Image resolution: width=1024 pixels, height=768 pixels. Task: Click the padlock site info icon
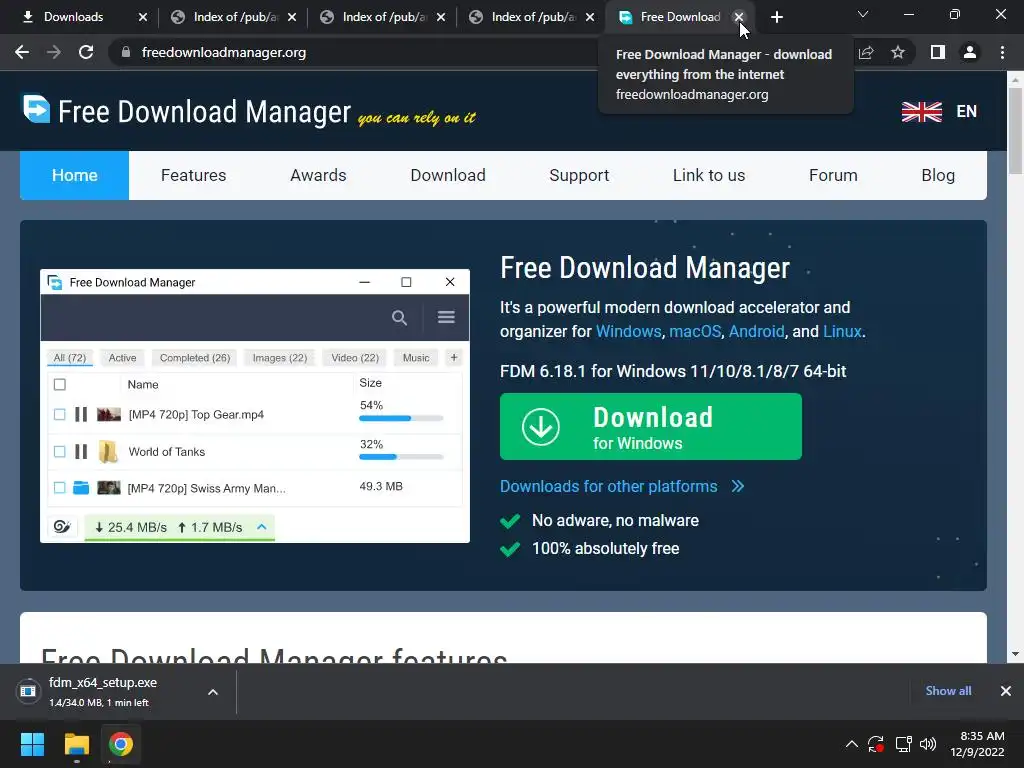[x=126, y=52]
